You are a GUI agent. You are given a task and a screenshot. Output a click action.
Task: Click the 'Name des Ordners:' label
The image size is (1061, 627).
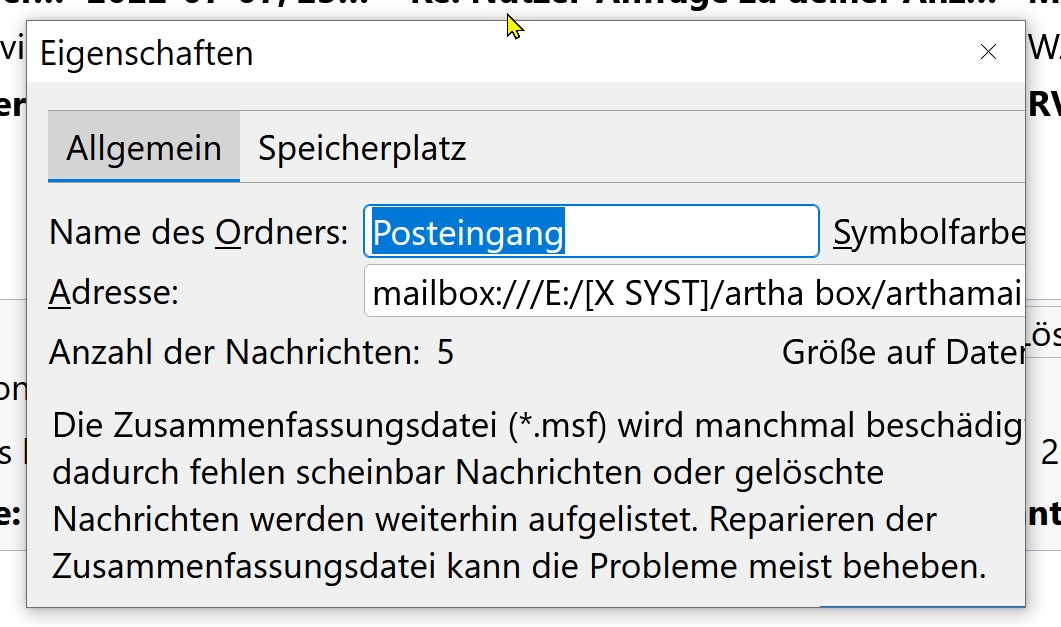[x=198, y=233]
